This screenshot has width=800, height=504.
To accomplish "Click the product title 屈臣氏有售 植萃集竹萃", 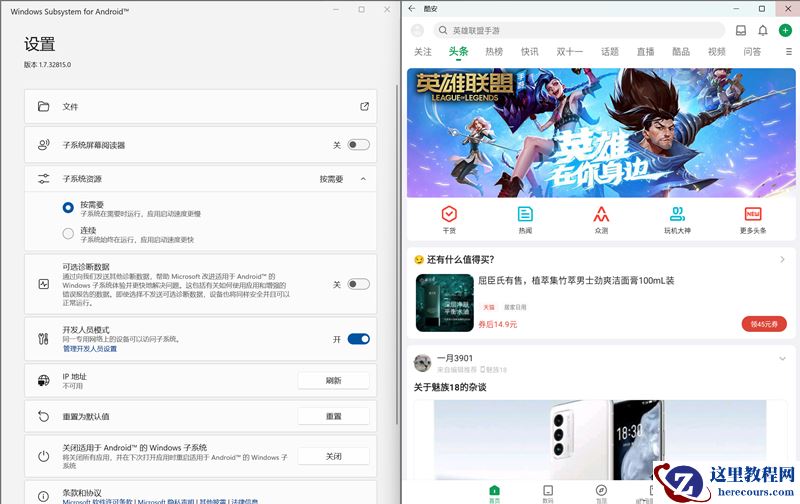I will click(x=576, y=281).
